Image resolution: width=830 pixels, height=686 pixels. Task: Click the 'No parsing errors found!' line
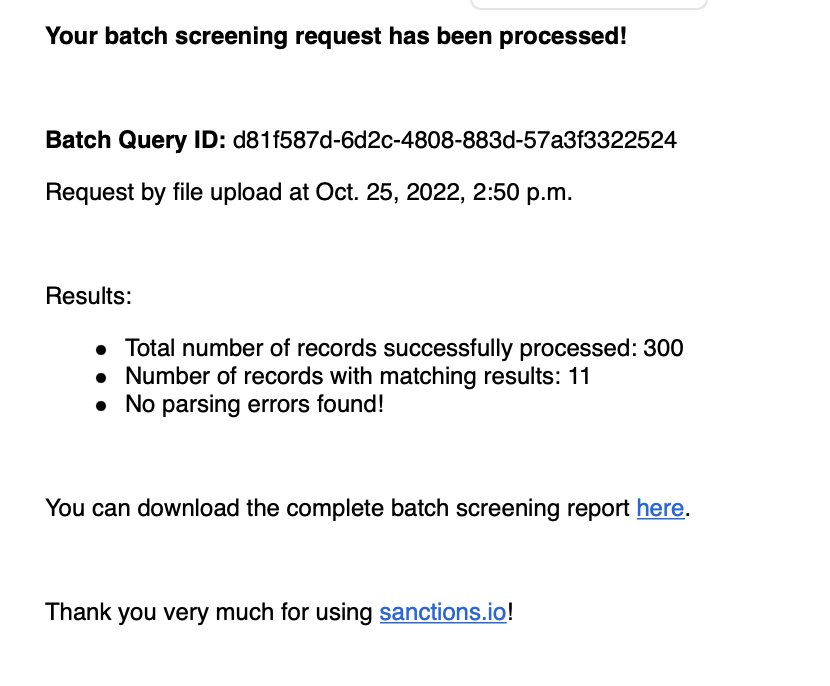pyautogui.click(x=254, y=404)
